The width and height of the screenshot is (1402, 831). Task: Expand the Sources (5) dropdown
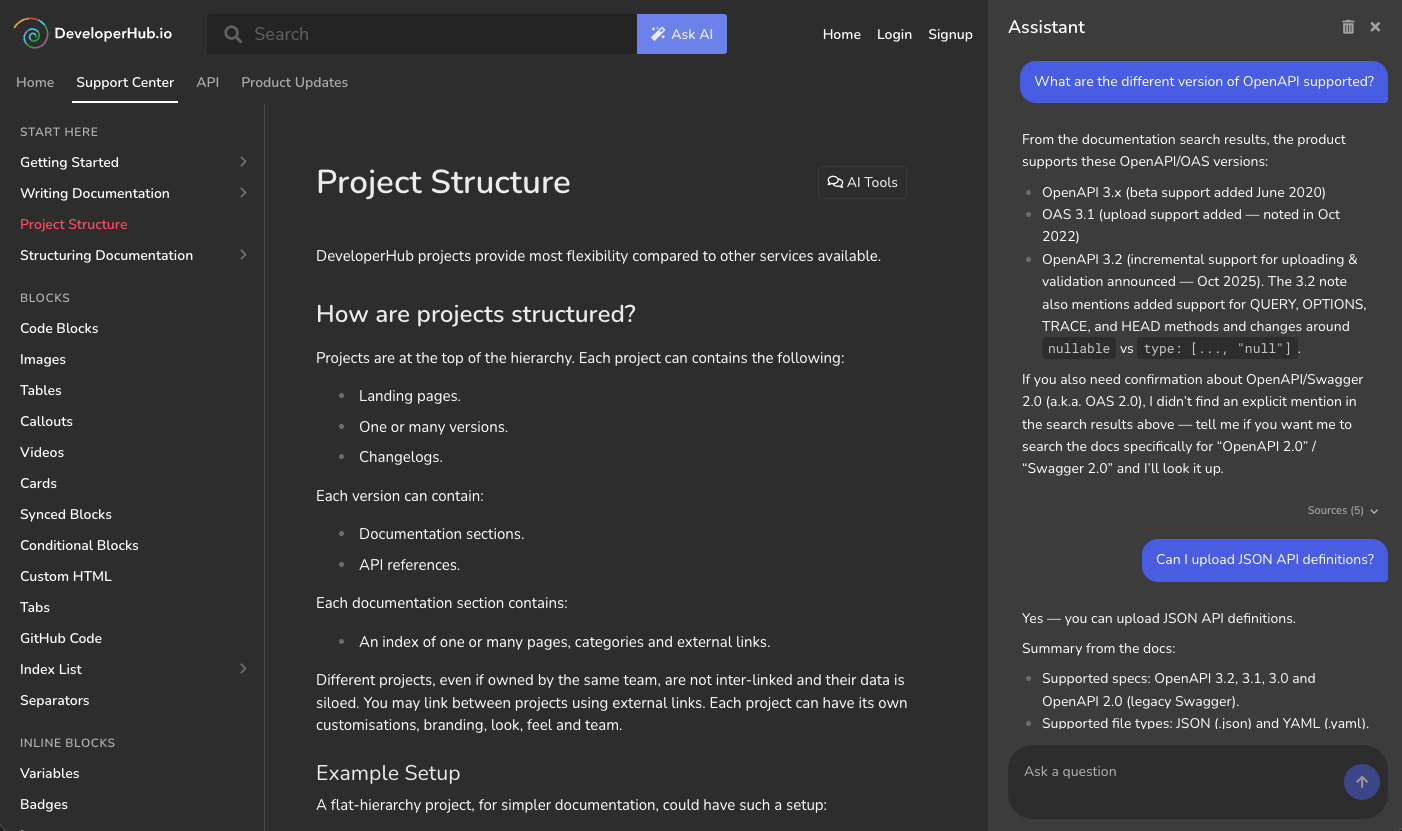(1342, 511)
